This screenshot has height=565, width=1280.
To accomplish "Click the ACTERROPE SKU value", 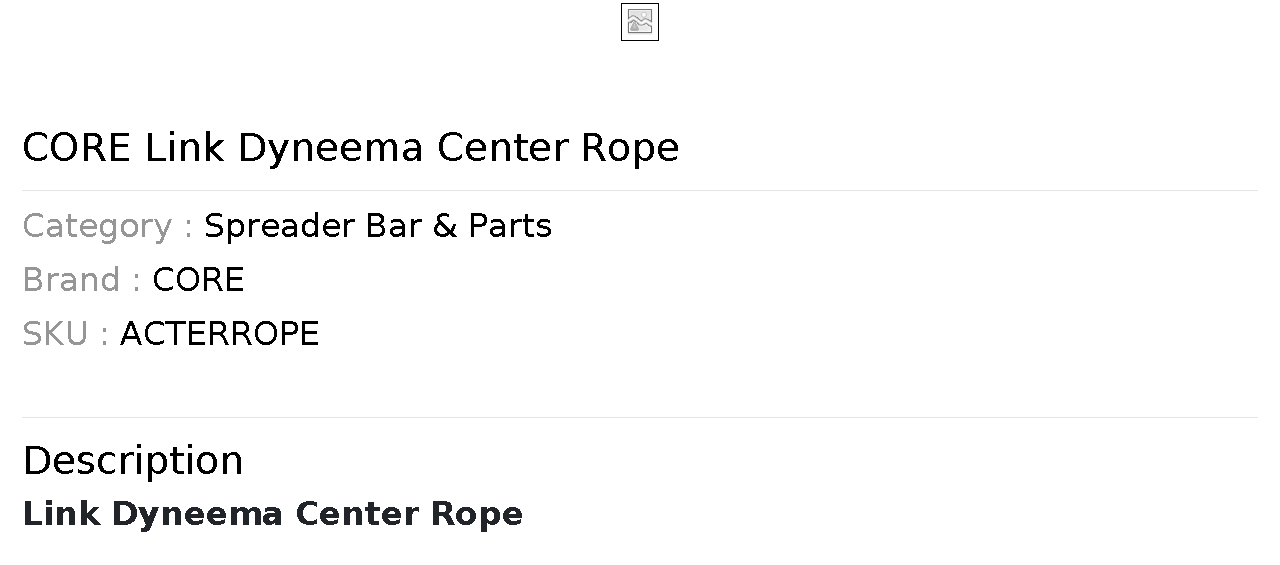I will [x=219, y=334].
